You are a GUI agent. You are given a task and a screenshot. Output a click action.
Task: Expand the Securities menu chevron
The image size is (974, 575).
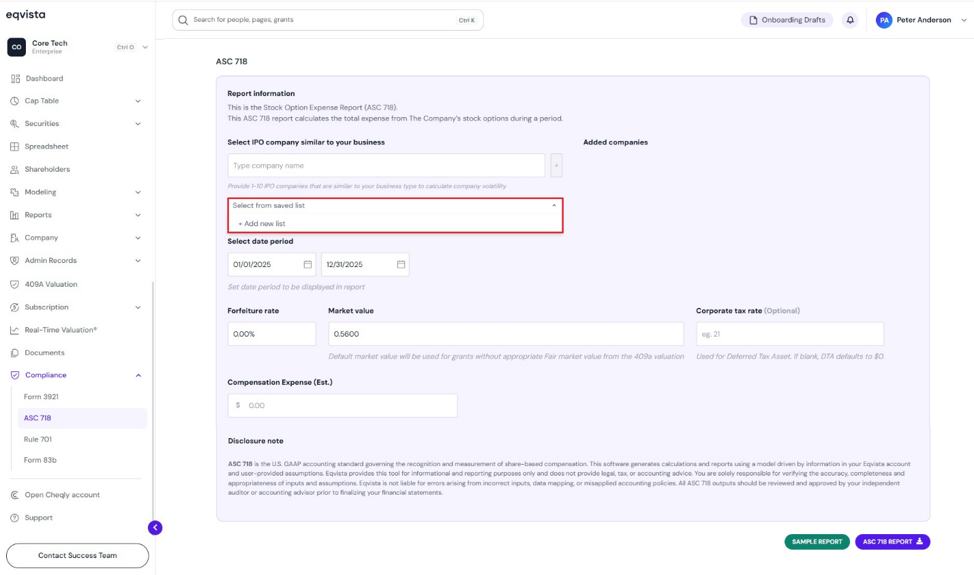(138, 124)
